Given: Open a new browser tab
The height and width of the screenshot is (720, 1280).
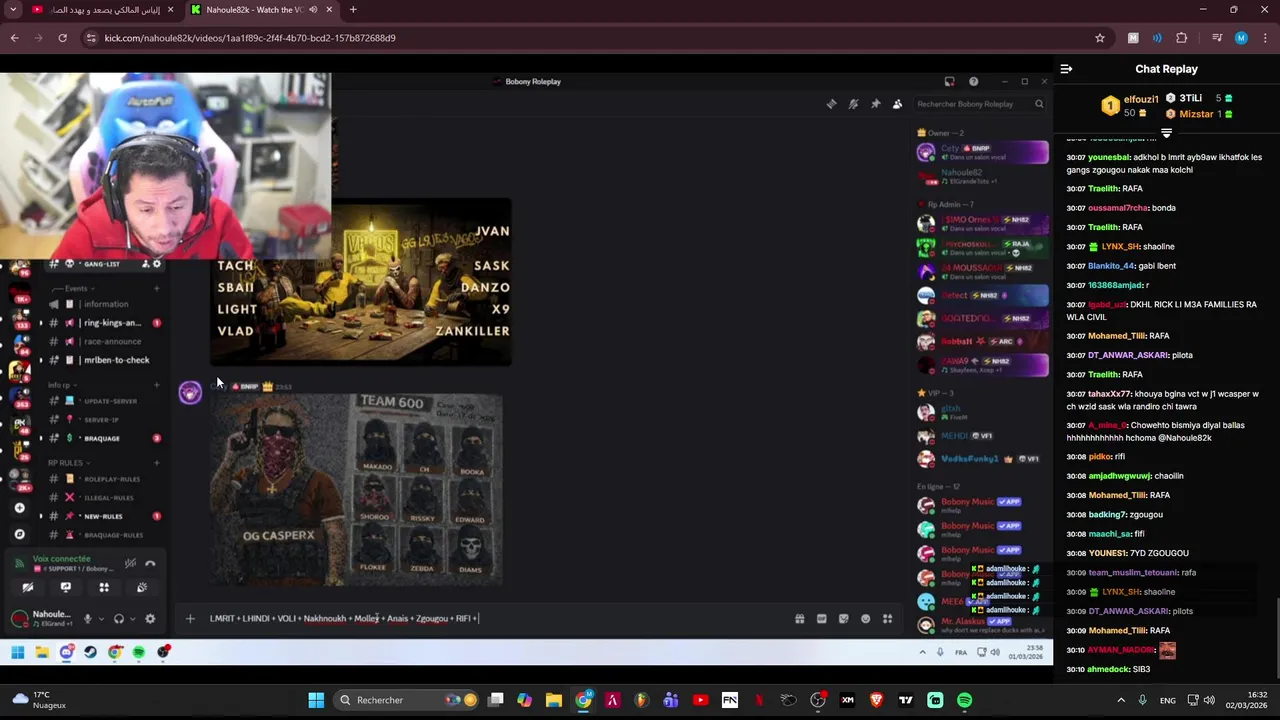Looking at the screenshot, I should point(353,10).
